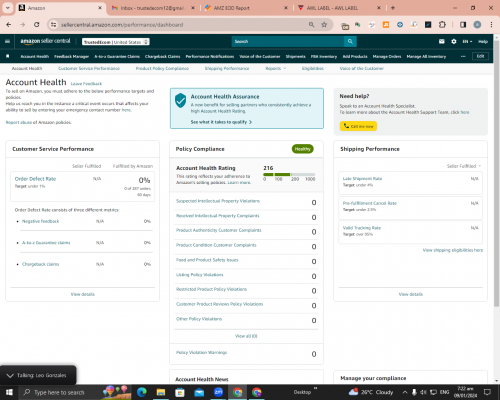The height and width of the screenshot is (400, 500).
Task: Switch to AMZ EOD Report tab
Action: coord(246,8)
